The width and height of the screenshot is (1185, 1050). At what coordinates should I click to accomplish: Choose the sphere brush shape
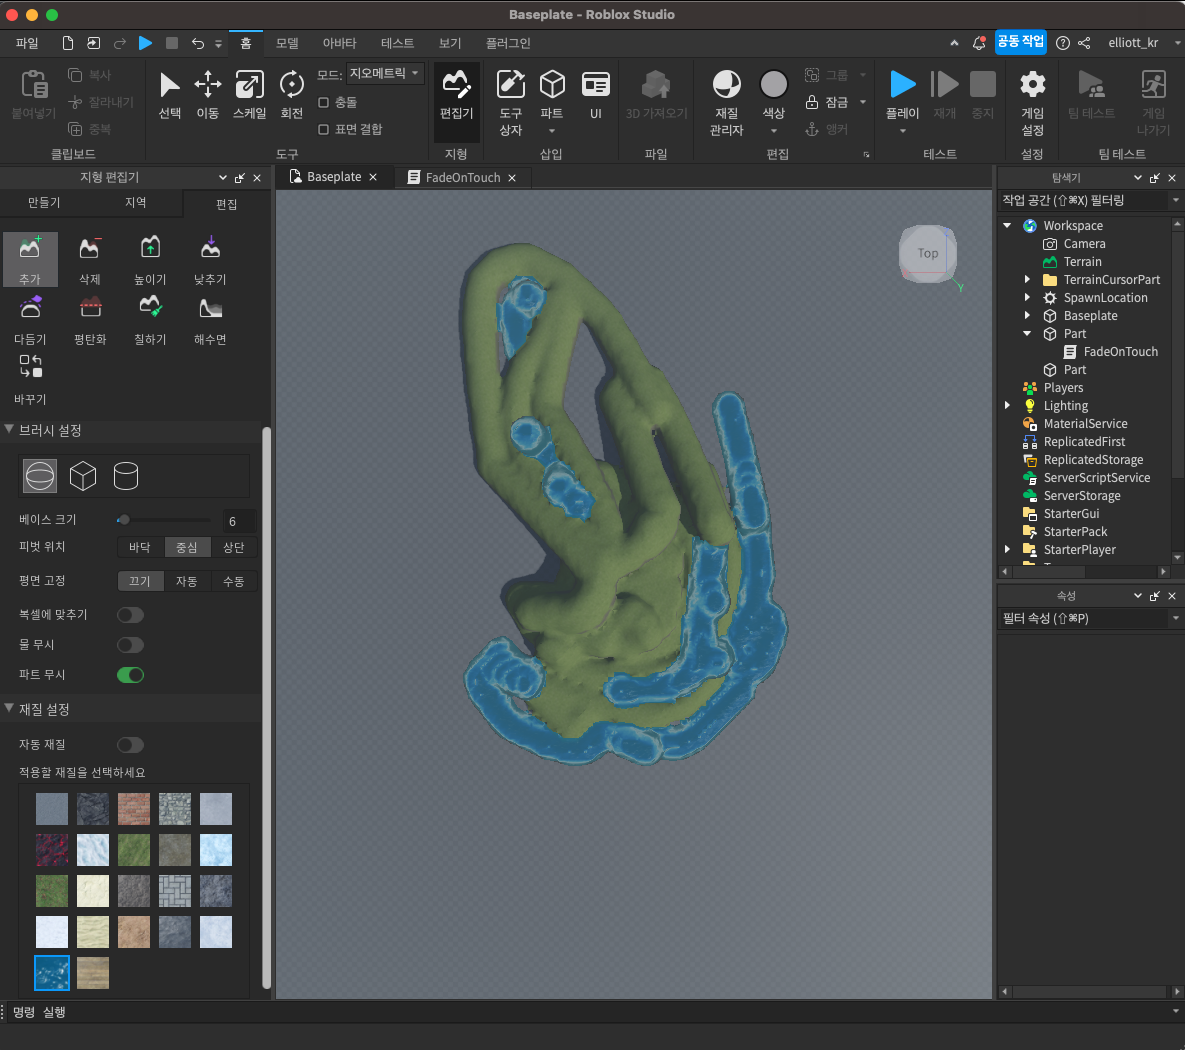coord(39,476)
